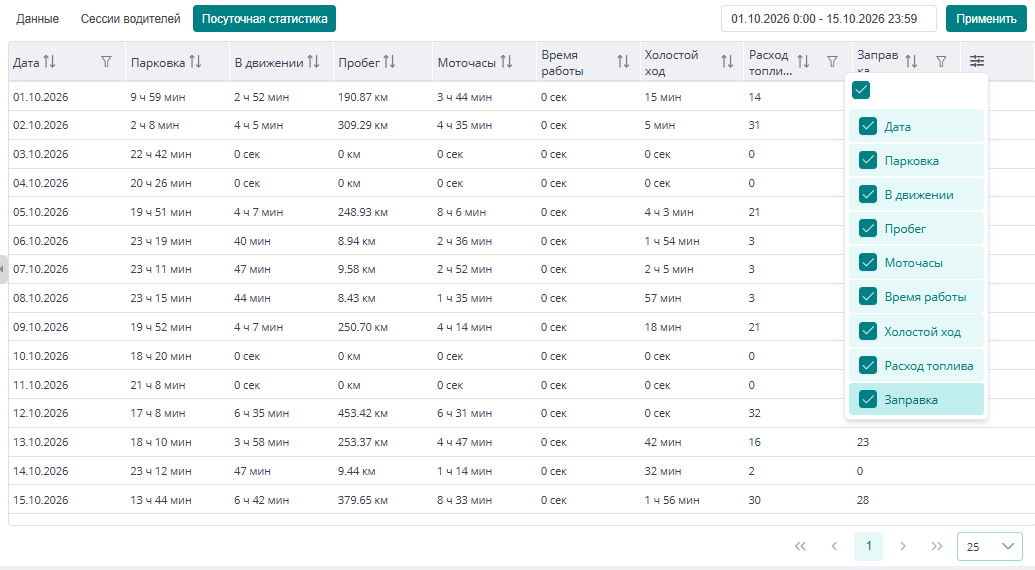The width and height of the screenshot is (1035, 570).
Task: Click the 6 ч 35 мин moving cell
Action: [x=261, y=413]
